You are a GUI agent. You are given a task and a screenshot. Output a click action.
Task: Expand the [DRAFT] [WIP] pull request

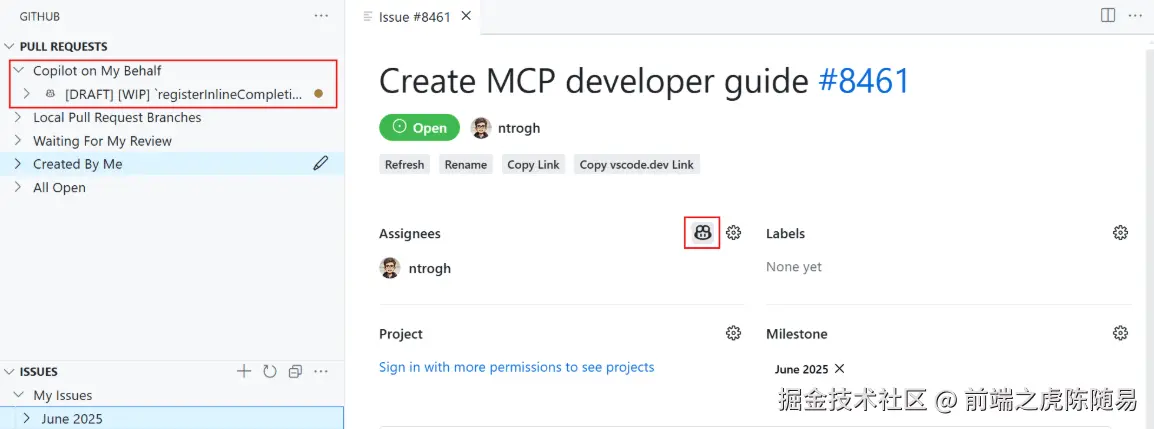coord(27,94)
